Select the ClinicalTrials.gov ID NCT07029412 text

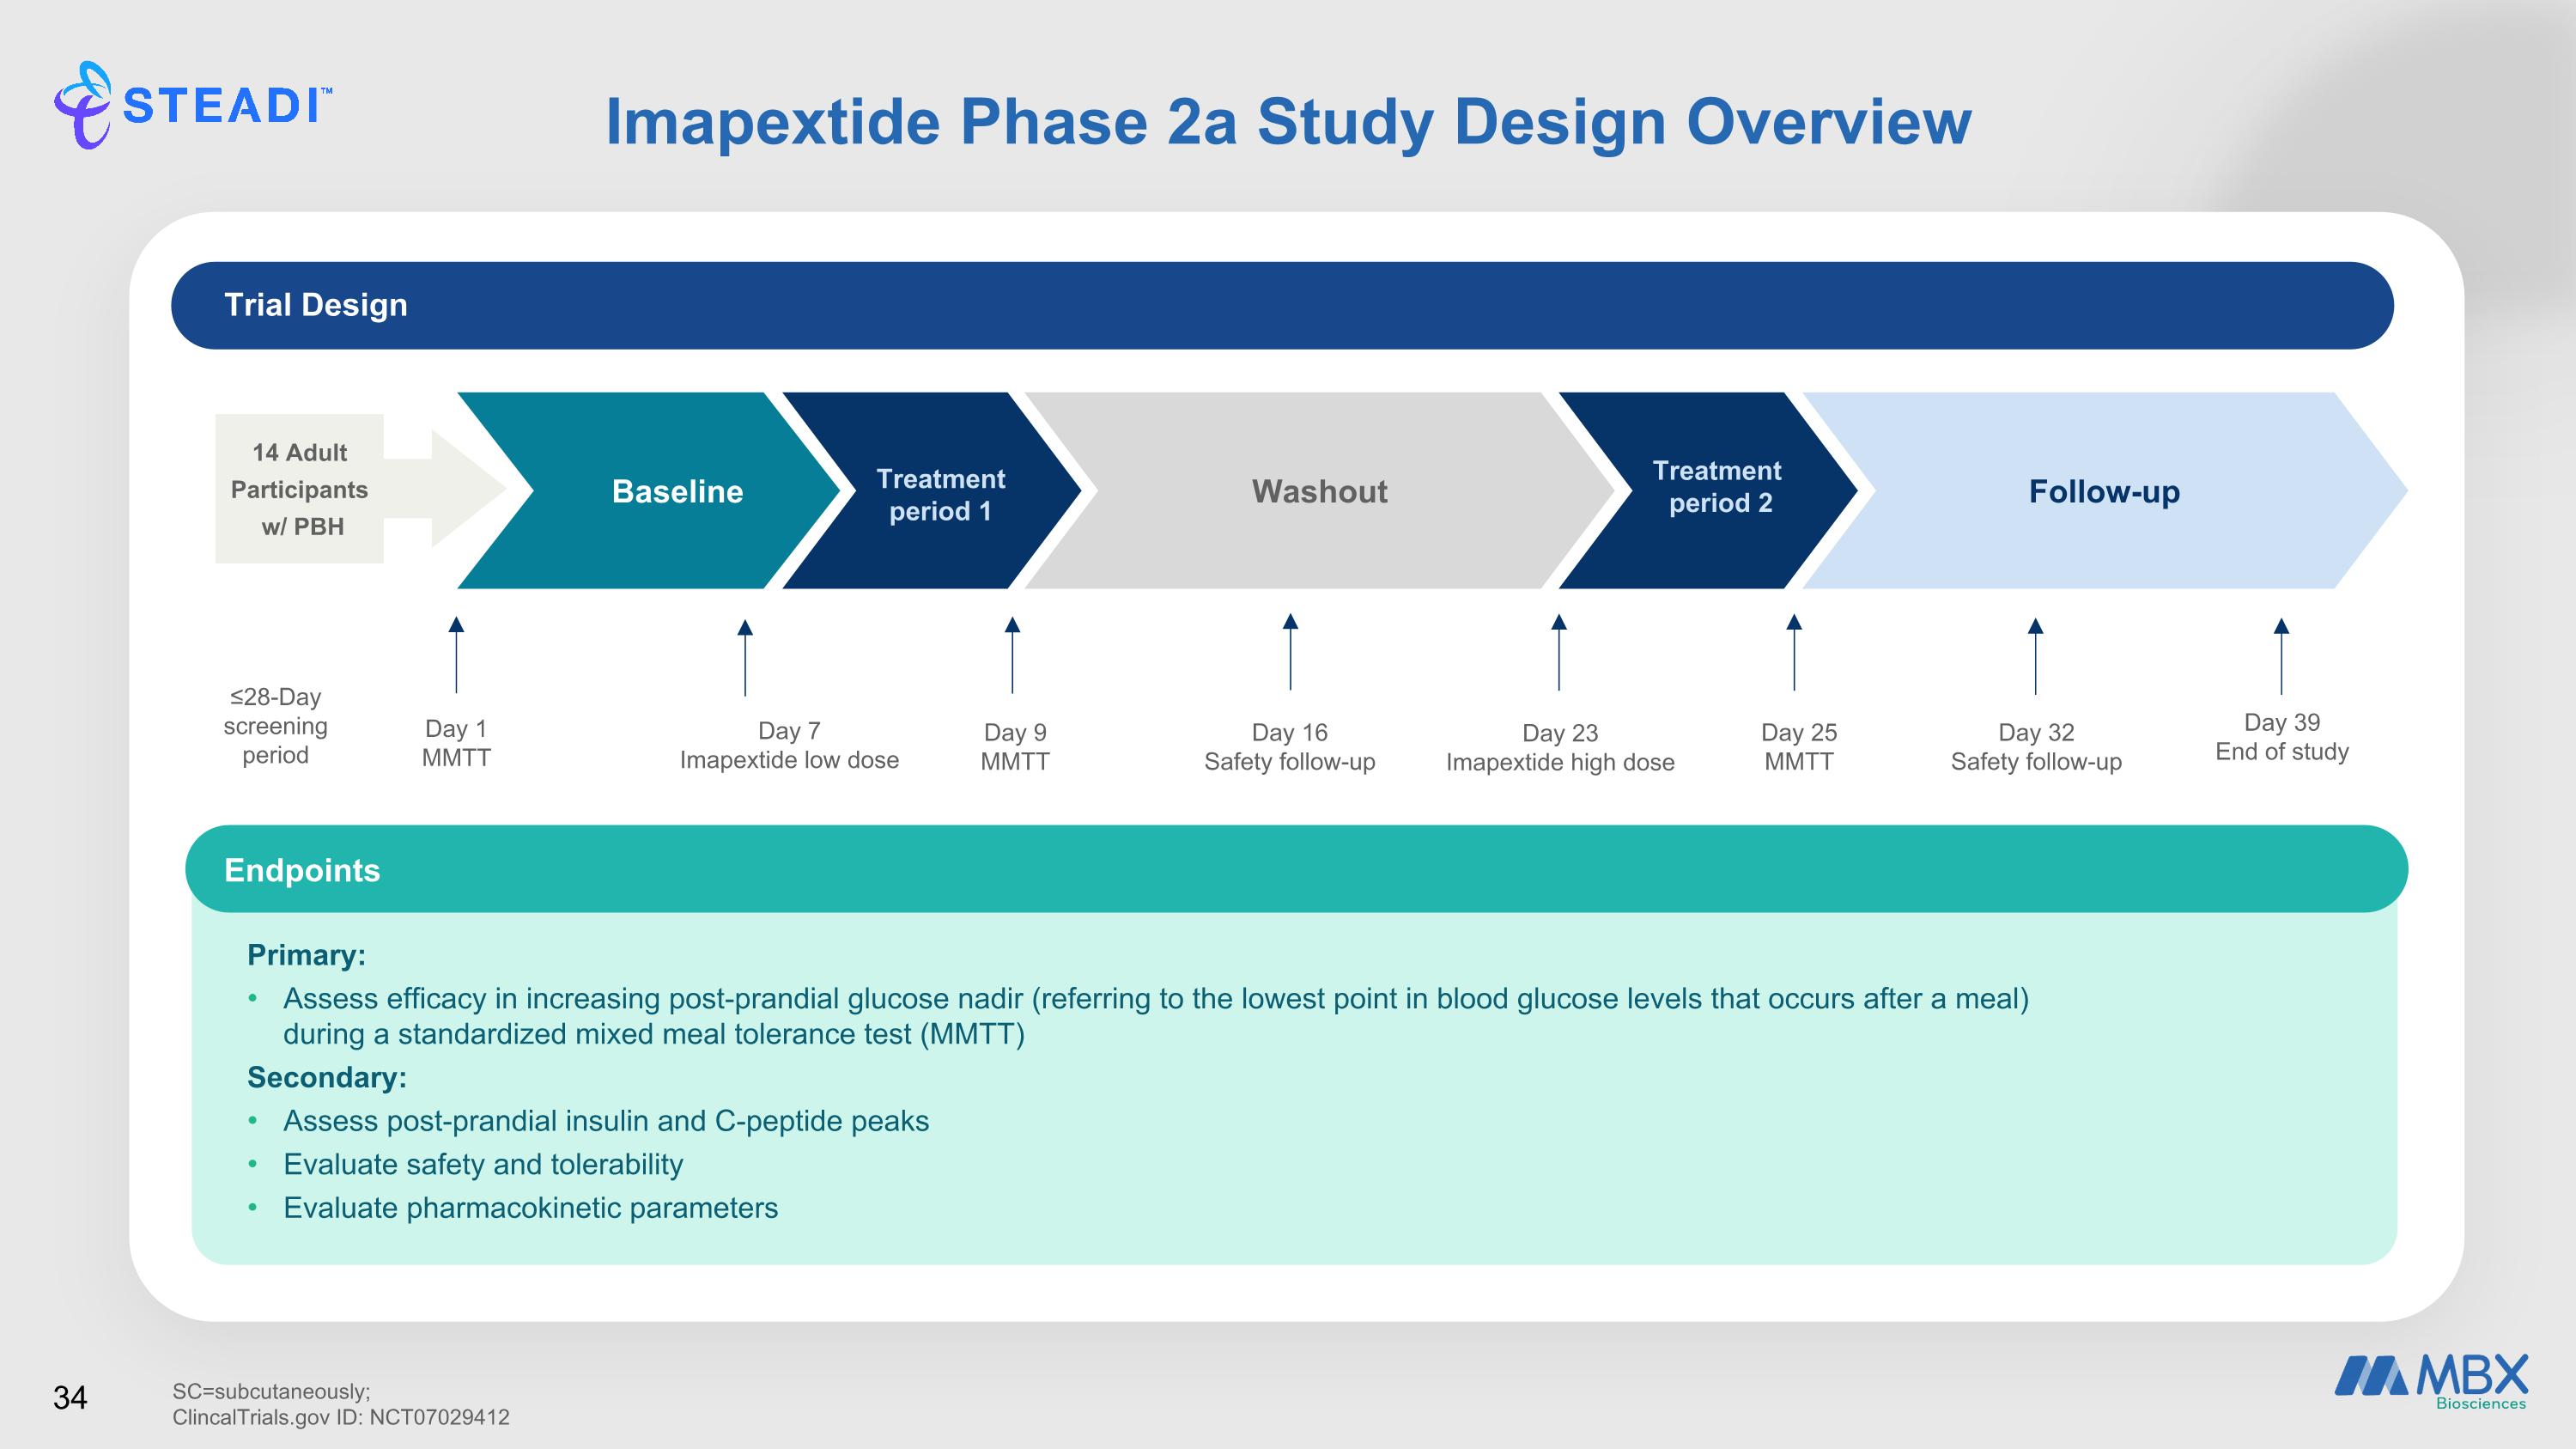340,1417
